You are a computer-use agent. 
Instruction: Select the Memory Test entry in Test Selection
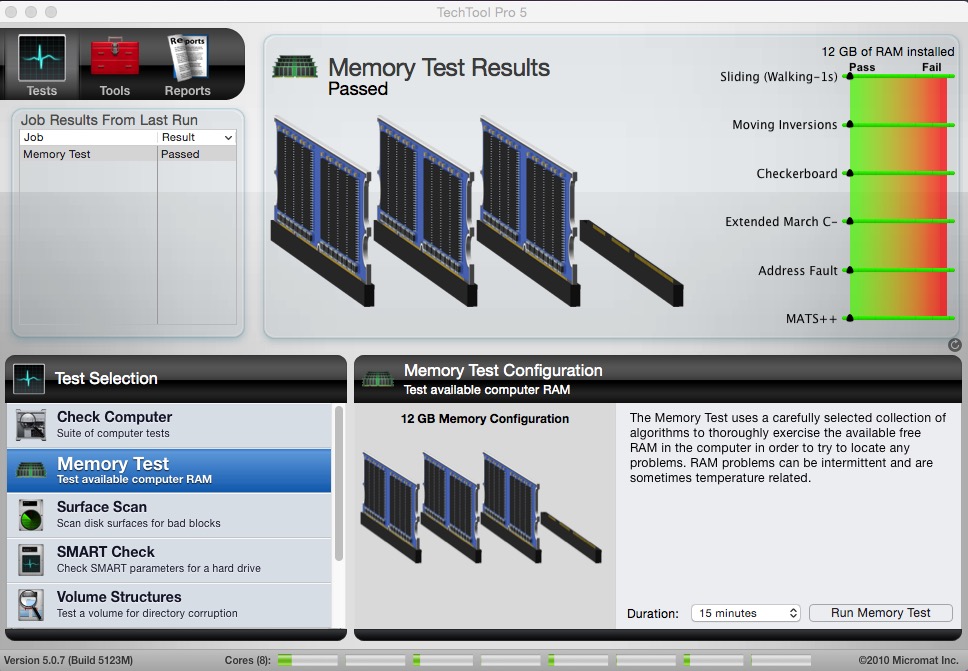169,470
